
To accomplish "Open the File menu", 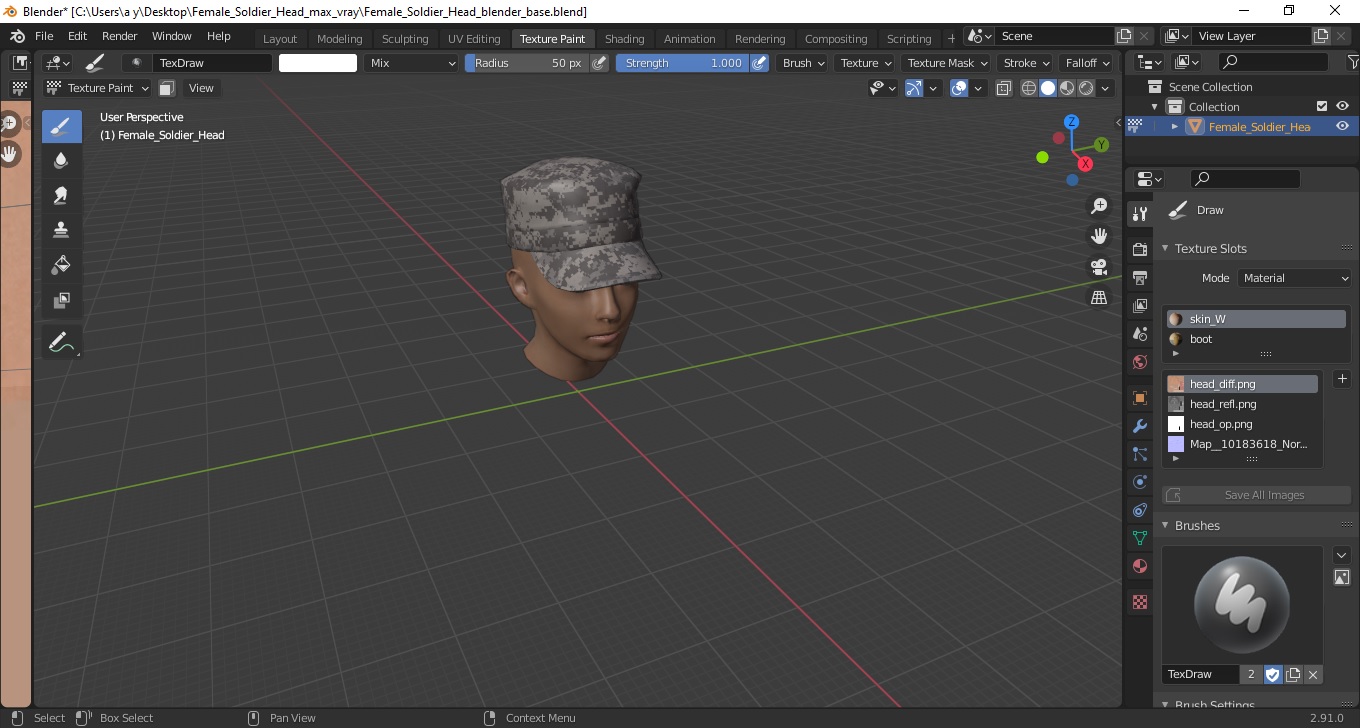I will (44, 36).
